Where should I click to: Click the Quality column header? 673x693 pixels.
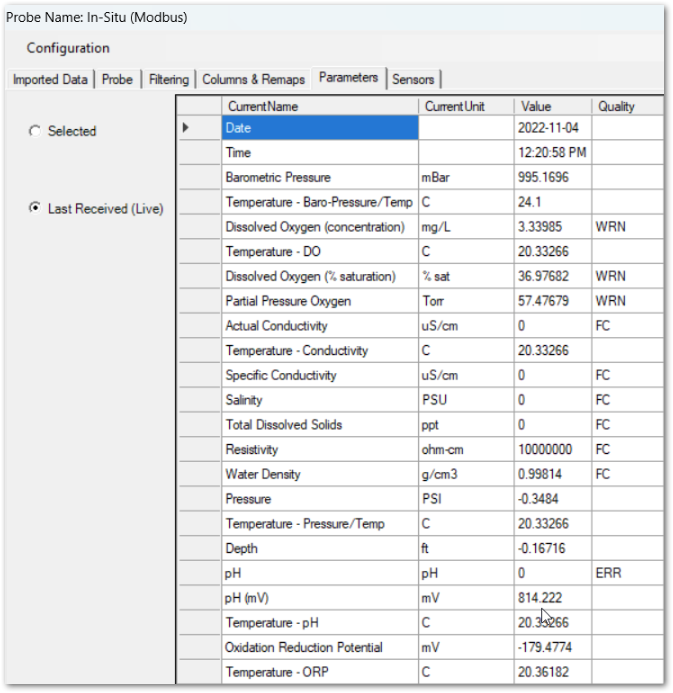tap(627, 106)
